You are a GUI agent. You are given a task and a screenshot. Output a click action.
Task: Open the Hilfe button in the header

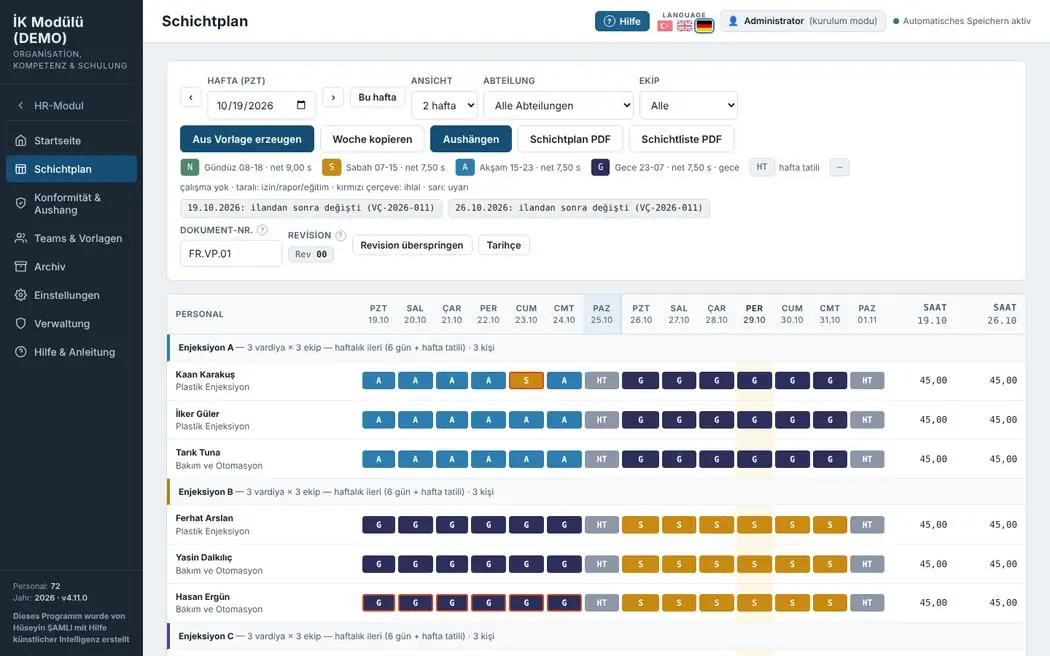(x=622, y=21)
